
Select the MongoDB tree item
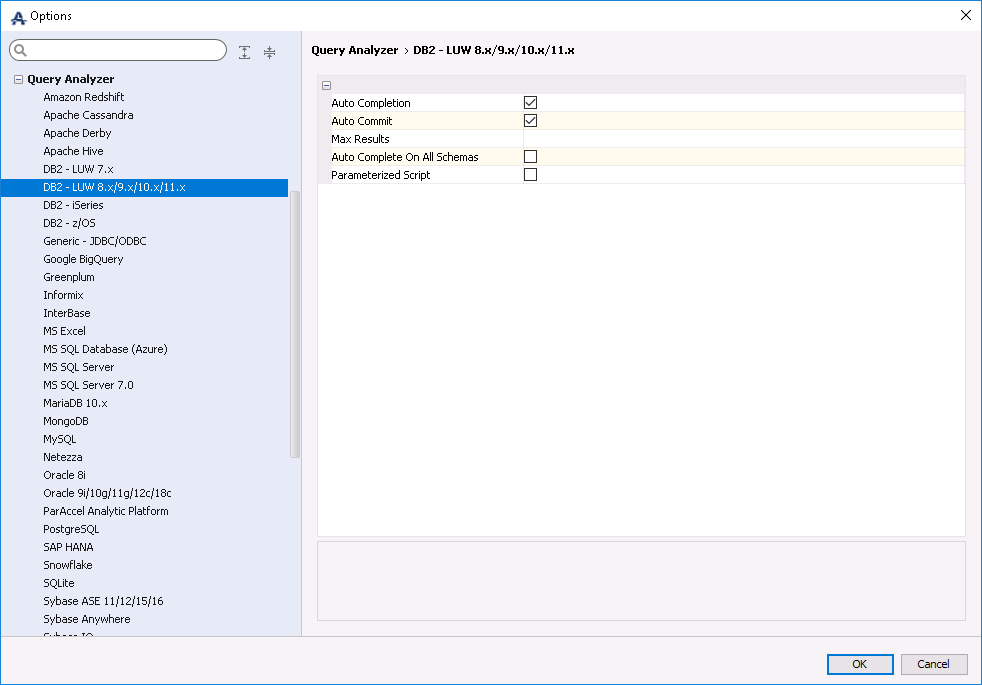(66, 421)
